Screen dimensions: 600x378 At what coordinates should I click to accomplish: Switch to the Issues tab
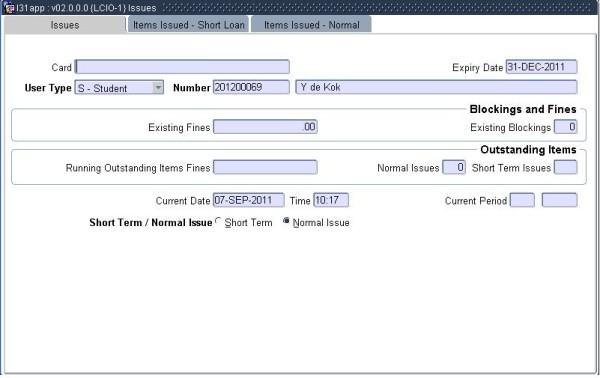click(65, 25)
